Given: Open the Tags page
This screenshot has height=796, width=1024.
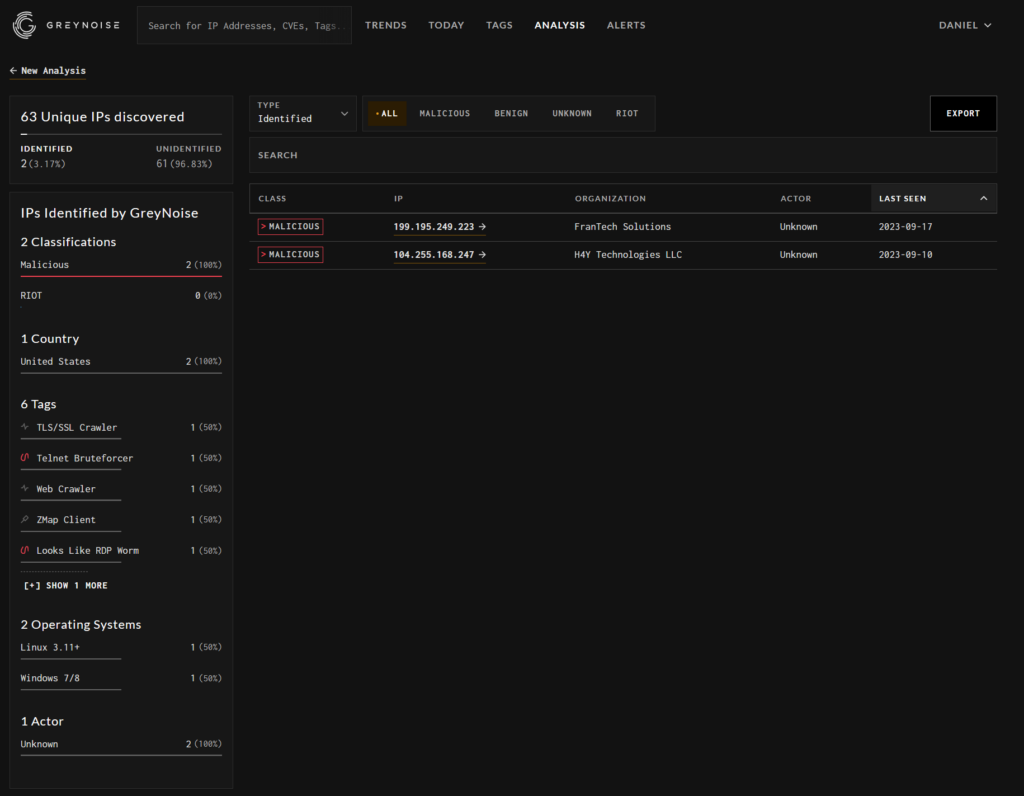Looking at the screenshot, I should (x=500, y=25).
